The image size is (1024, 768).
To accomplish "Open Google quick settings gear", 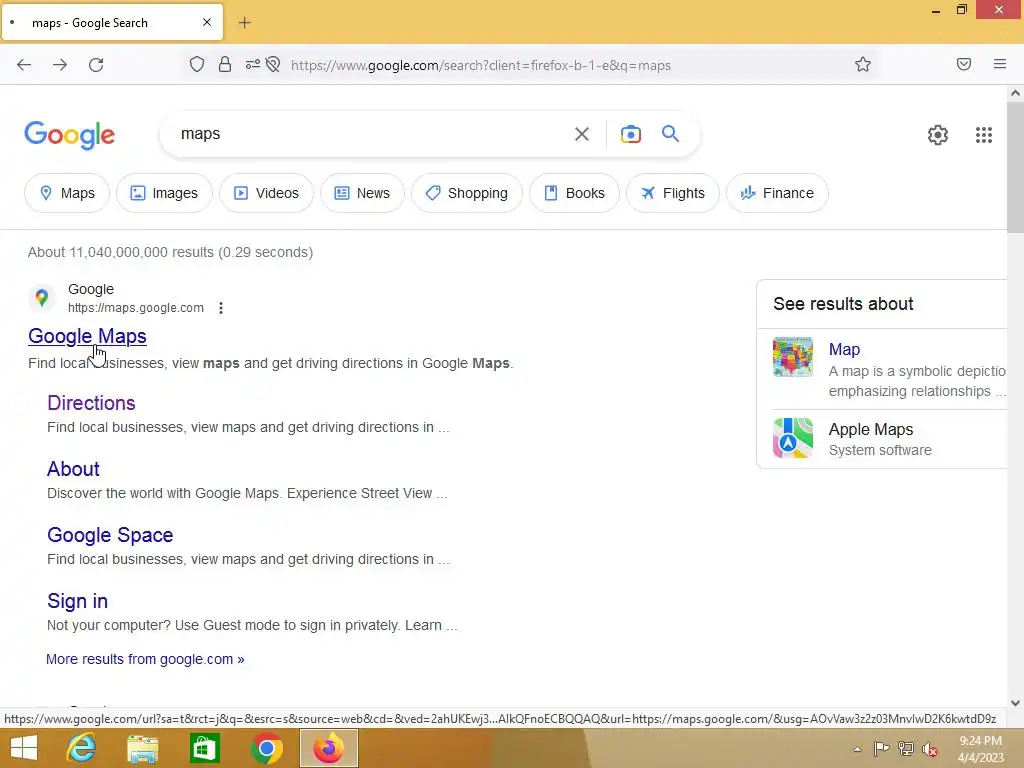I will click(938, 135).
